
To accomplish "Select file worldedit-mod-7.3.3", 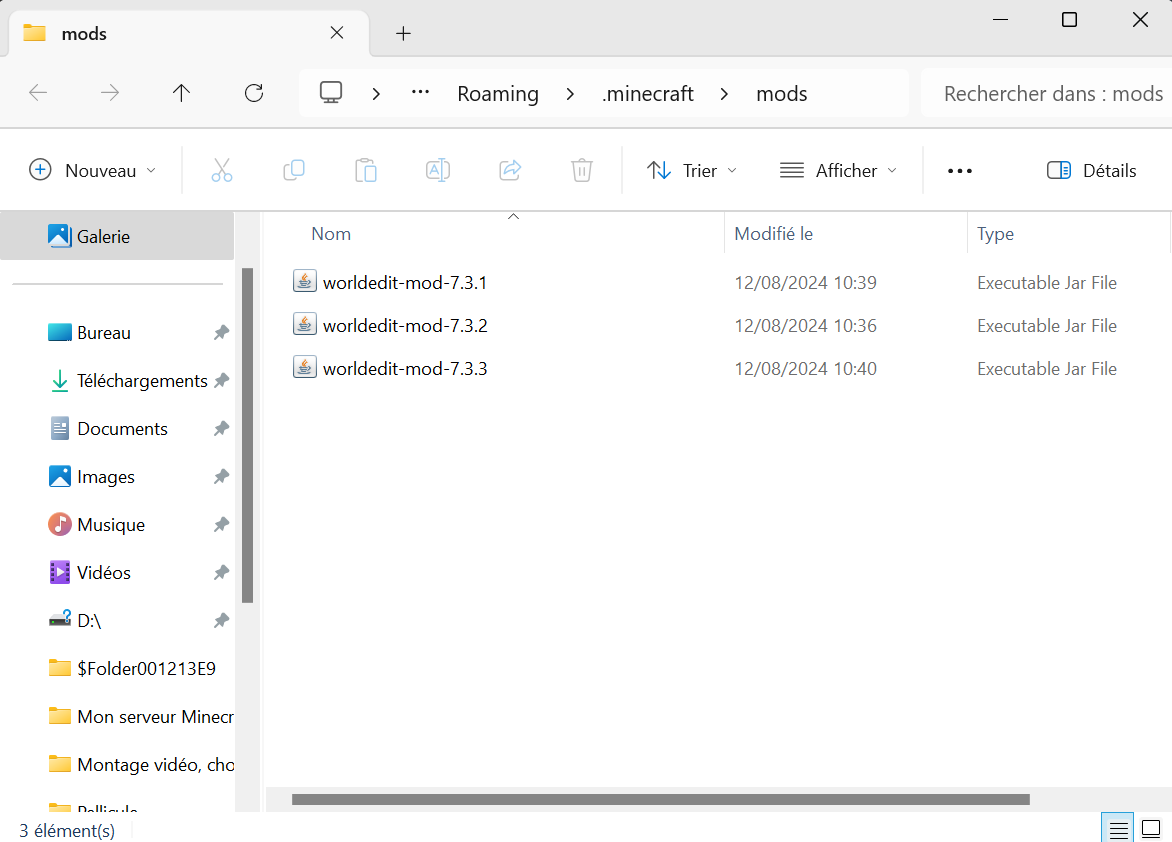I will tap(405, 369).
